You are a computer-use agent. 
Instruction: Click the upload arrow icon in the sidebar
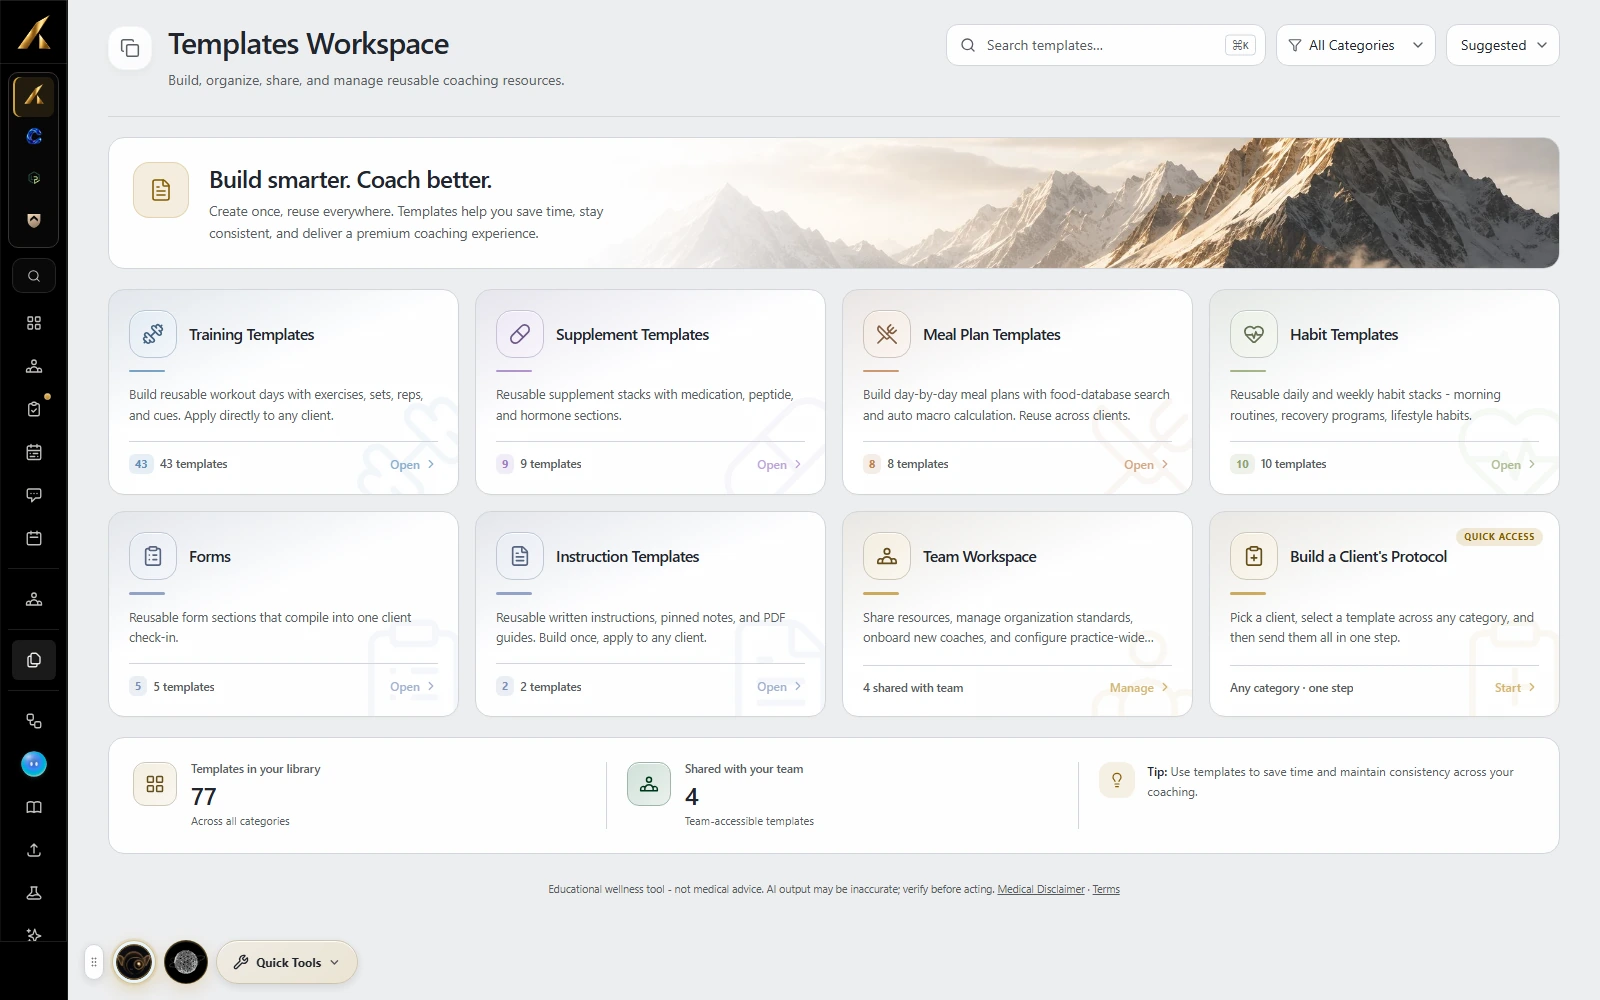[x=34, y=850]
